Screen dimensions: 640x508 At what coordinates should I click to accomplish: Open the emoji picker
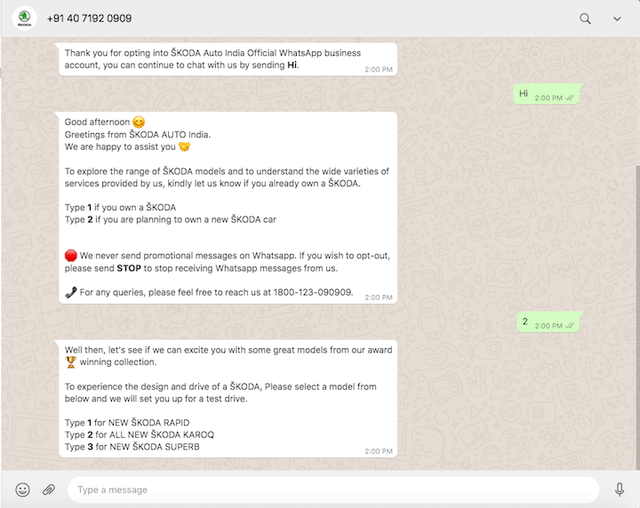click(23, 489)
